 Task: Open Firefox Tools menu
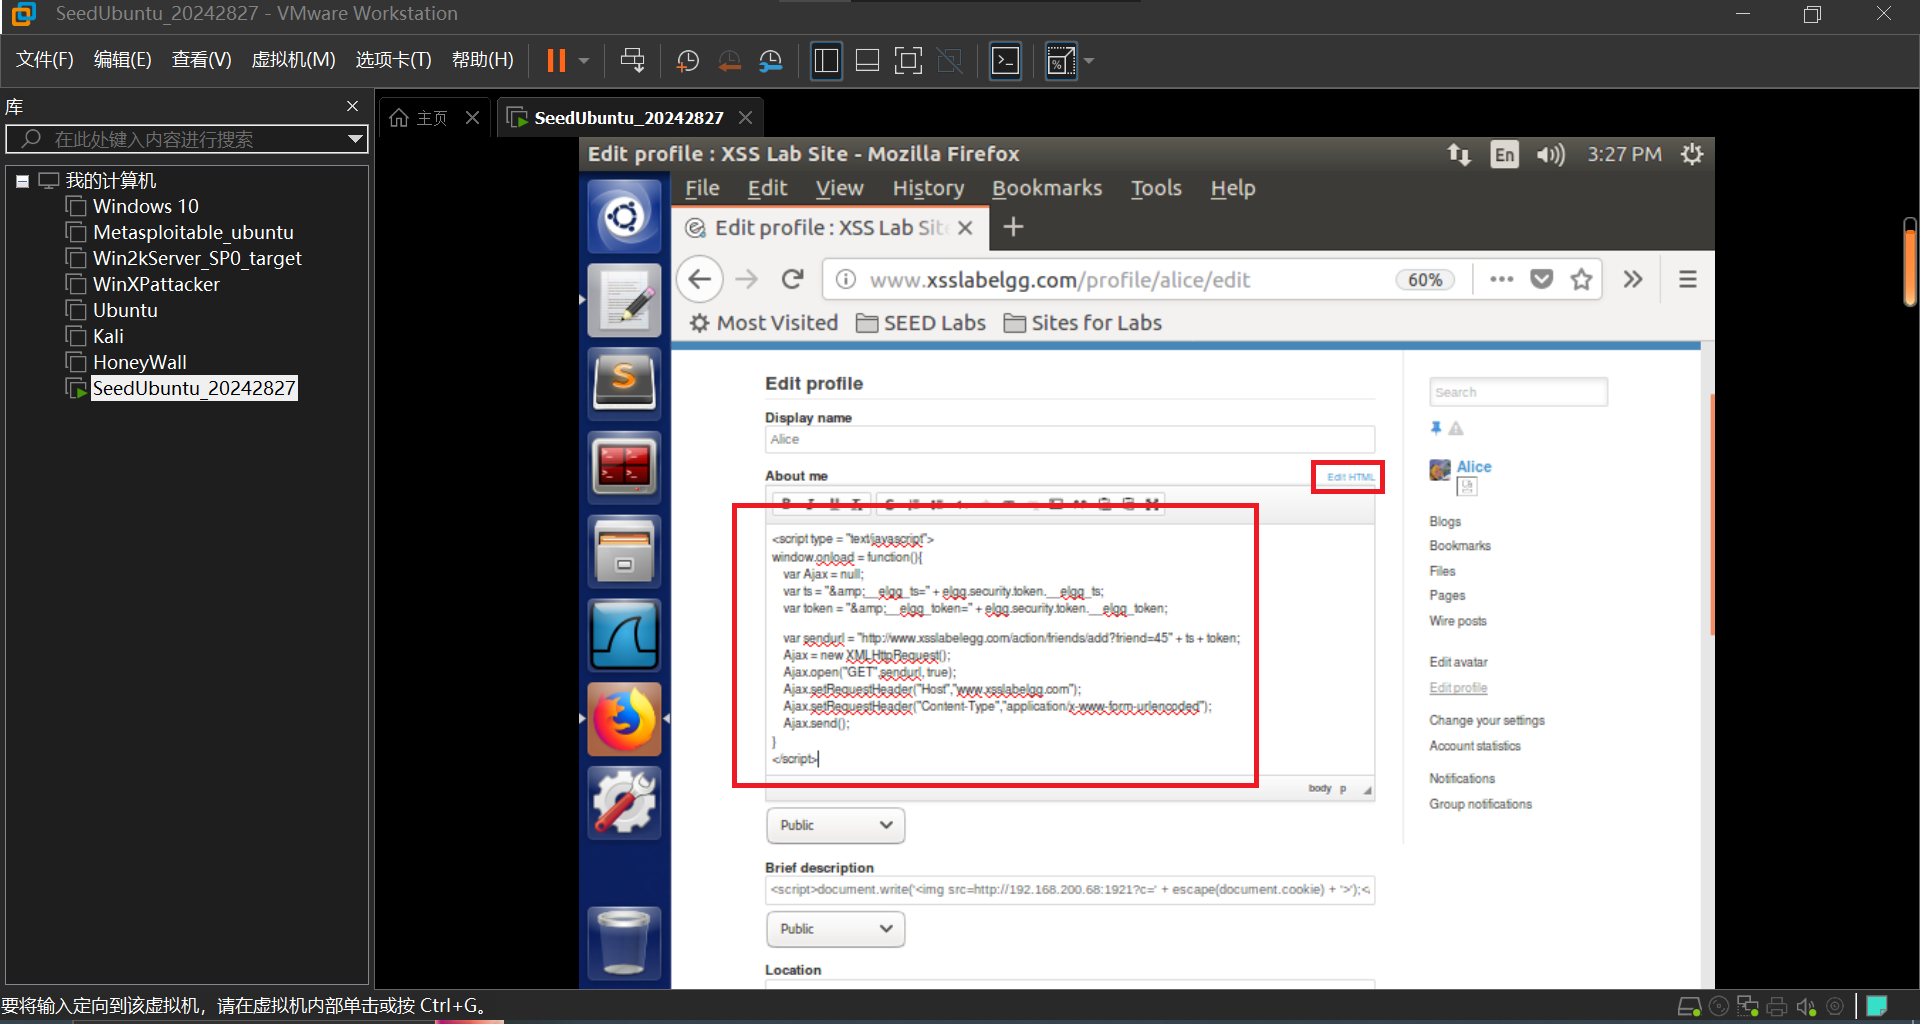point(1156,188)
